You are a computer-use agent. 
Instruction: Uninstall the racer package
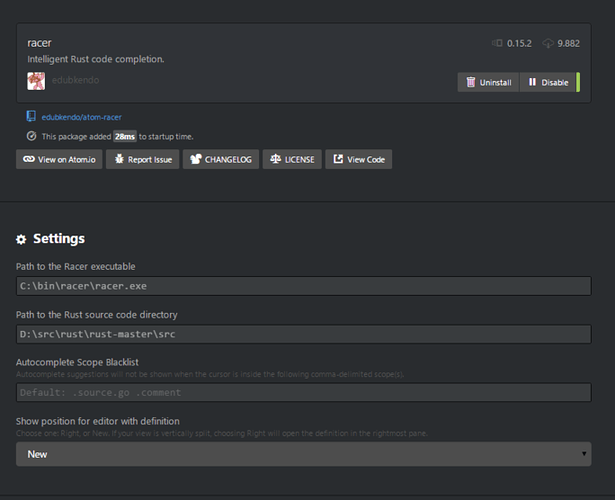pyautogui.click(x=488, y=82)
